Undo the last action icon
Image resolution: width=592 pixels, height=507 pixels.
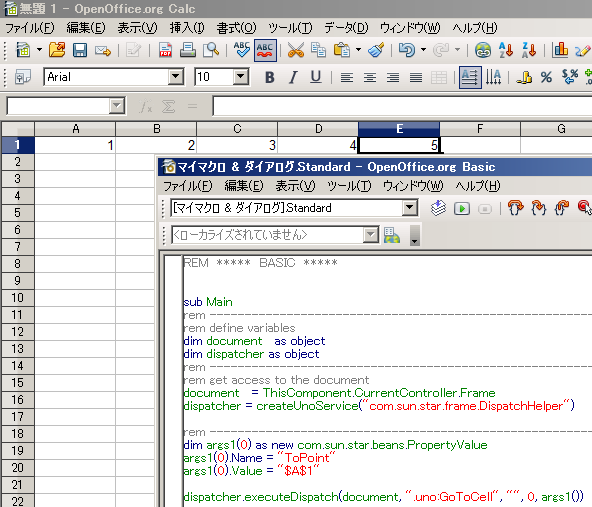click(407, 50)
